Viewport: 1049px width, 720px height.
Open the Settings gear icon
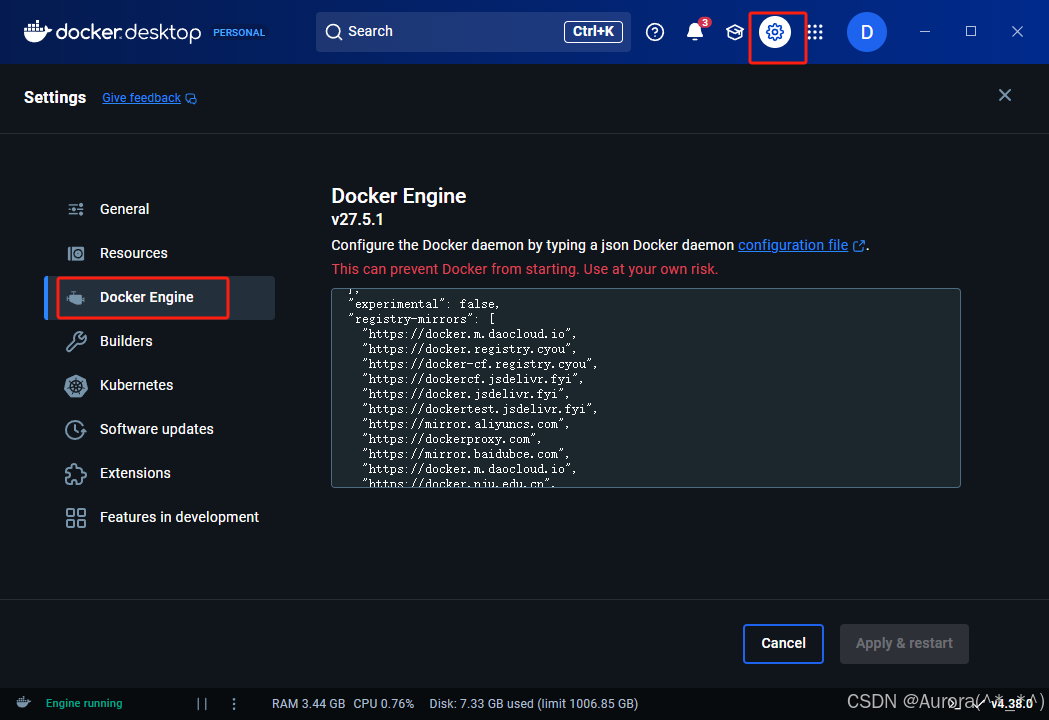(775, 31)
